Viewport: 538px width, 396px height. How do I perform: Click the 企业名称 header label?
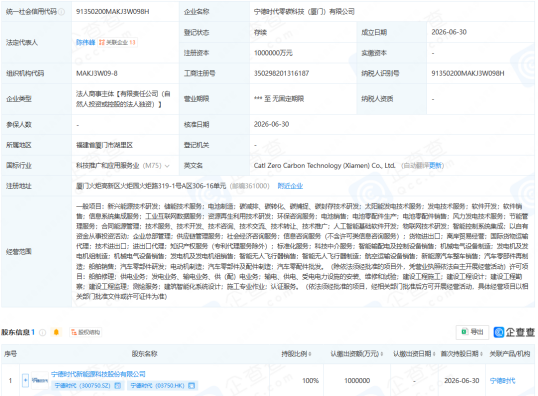click(x=197, y=12)
